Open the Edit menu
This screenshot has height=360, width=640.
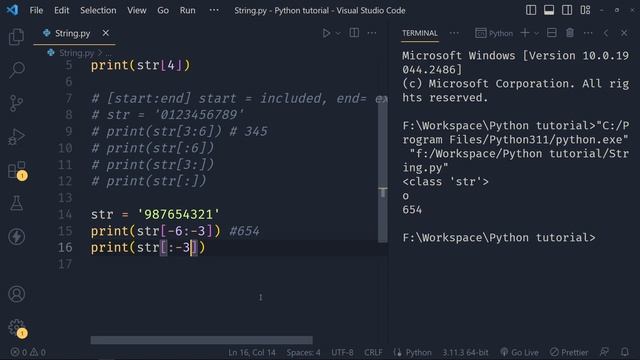coord(62,10)
